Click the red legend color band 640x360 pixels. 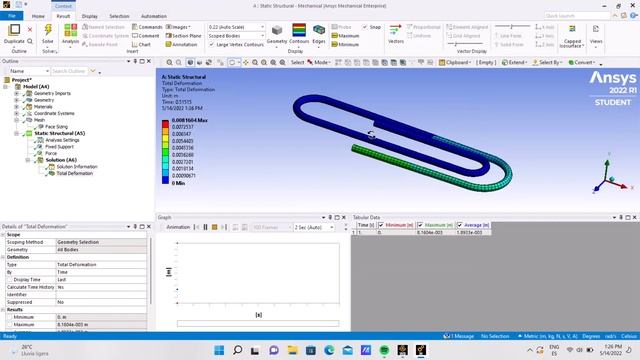165,124
